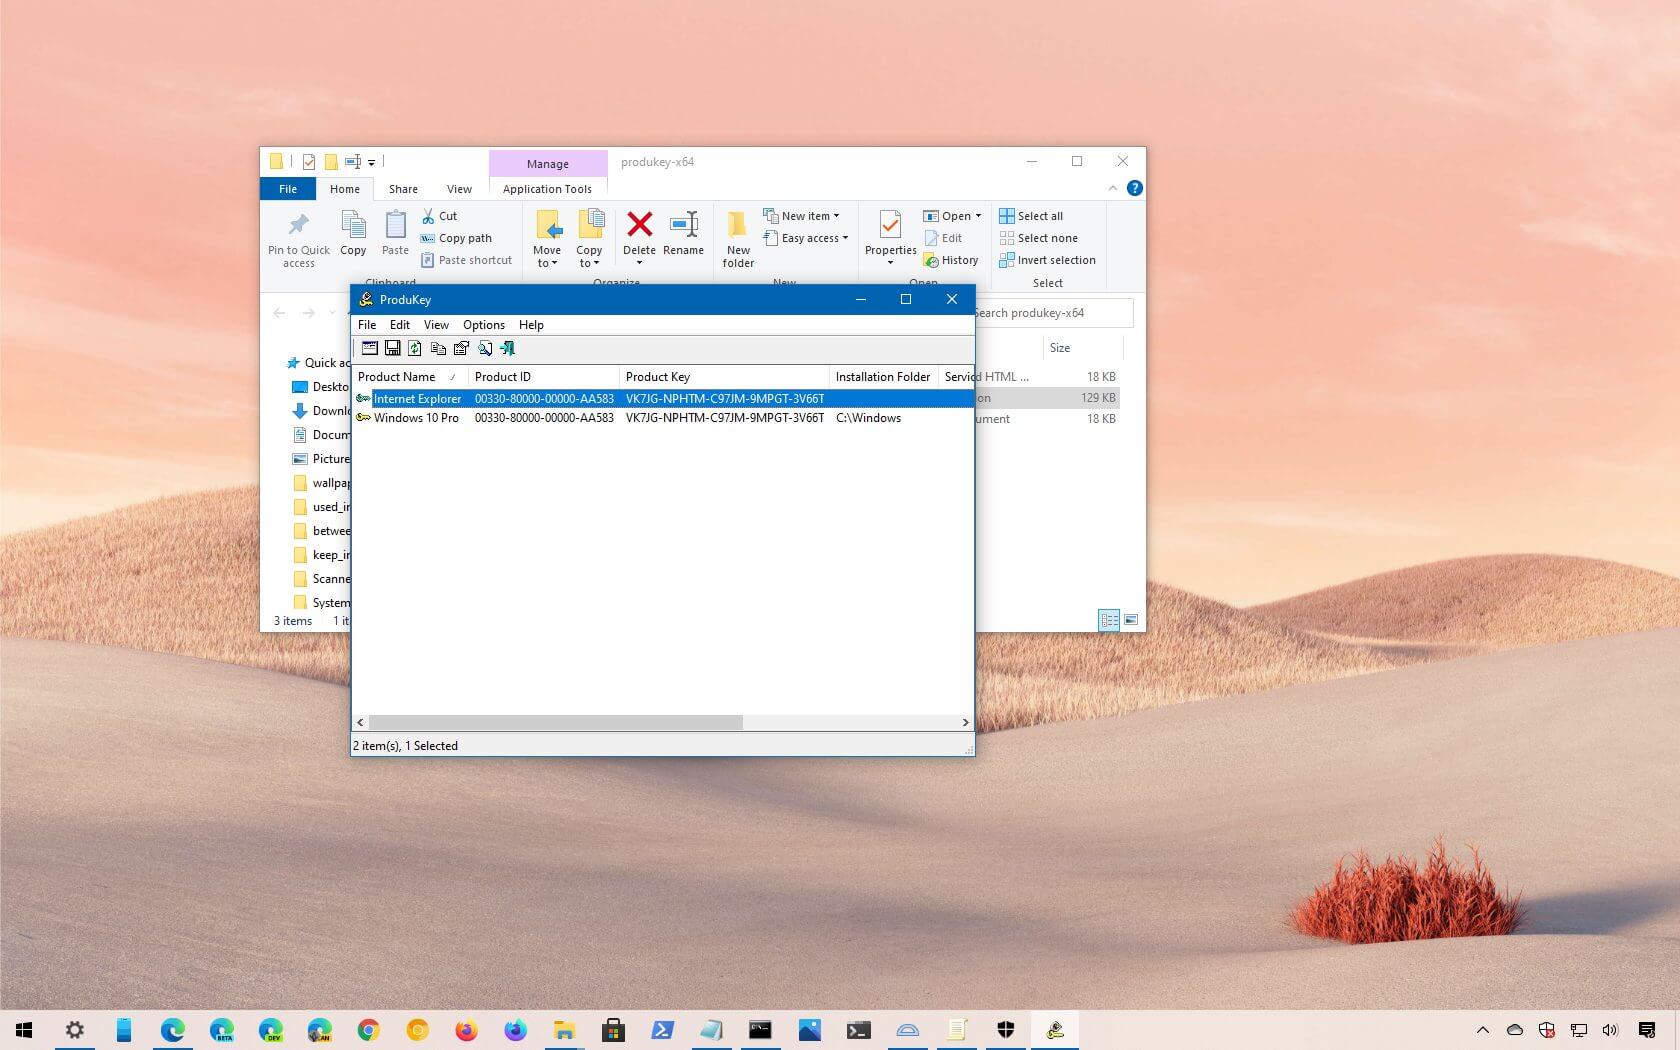Copy the selected key via the Copy icon

click(438, 348)
